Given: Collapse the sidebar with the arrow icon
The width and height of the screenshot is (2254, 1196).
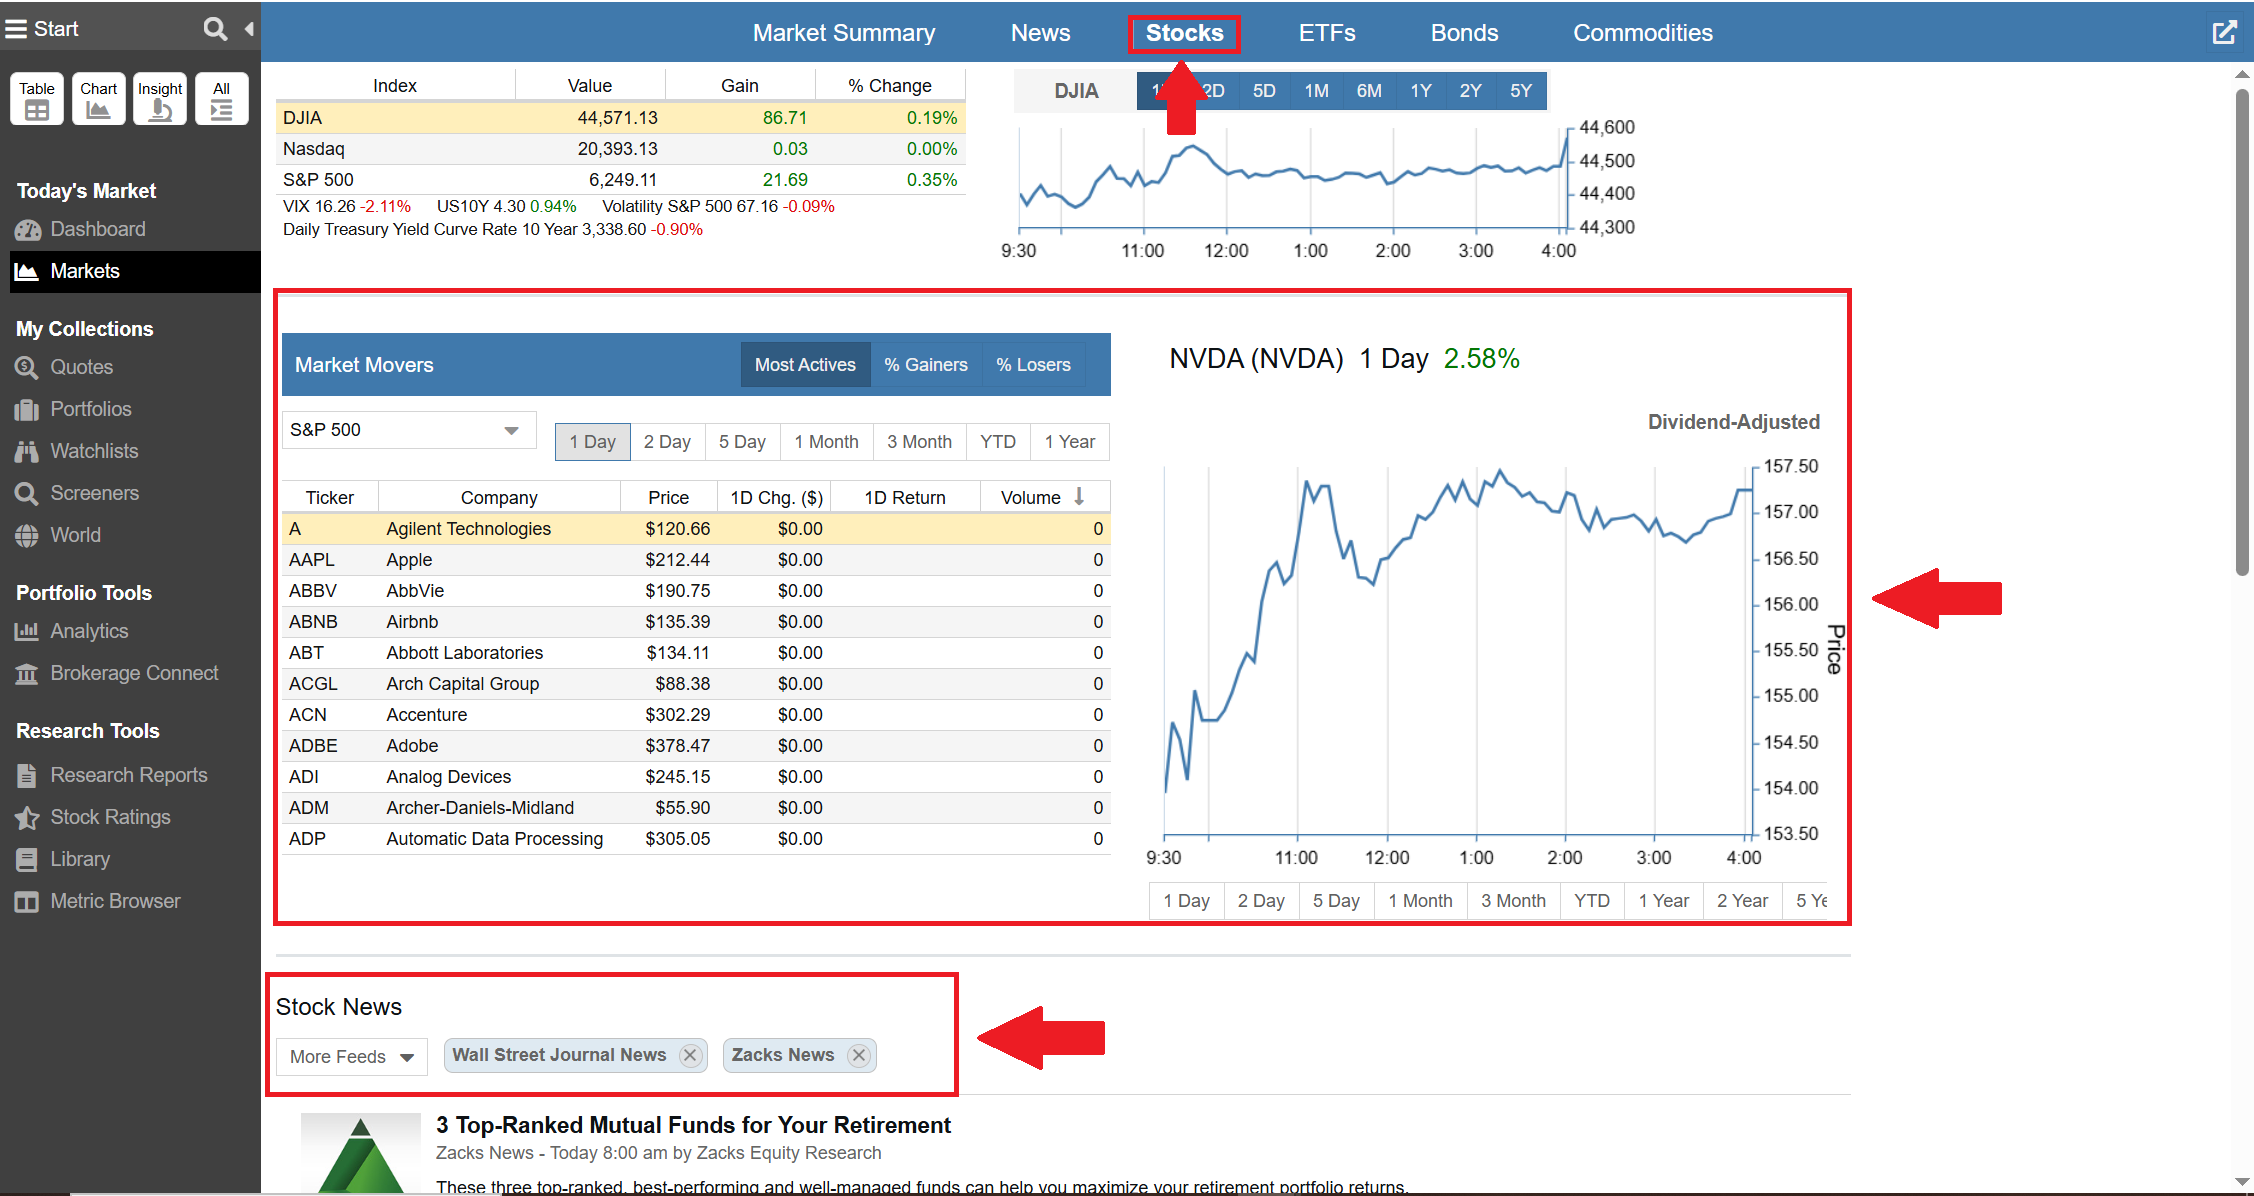Looking at the screenshot, I should [249, 29].
